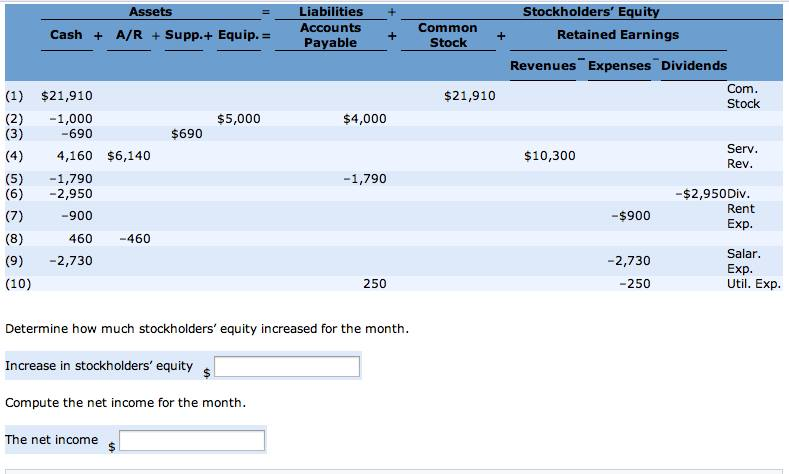Click the Expenses subheader
Screen dimensions: 789x474
coord(619,66)
